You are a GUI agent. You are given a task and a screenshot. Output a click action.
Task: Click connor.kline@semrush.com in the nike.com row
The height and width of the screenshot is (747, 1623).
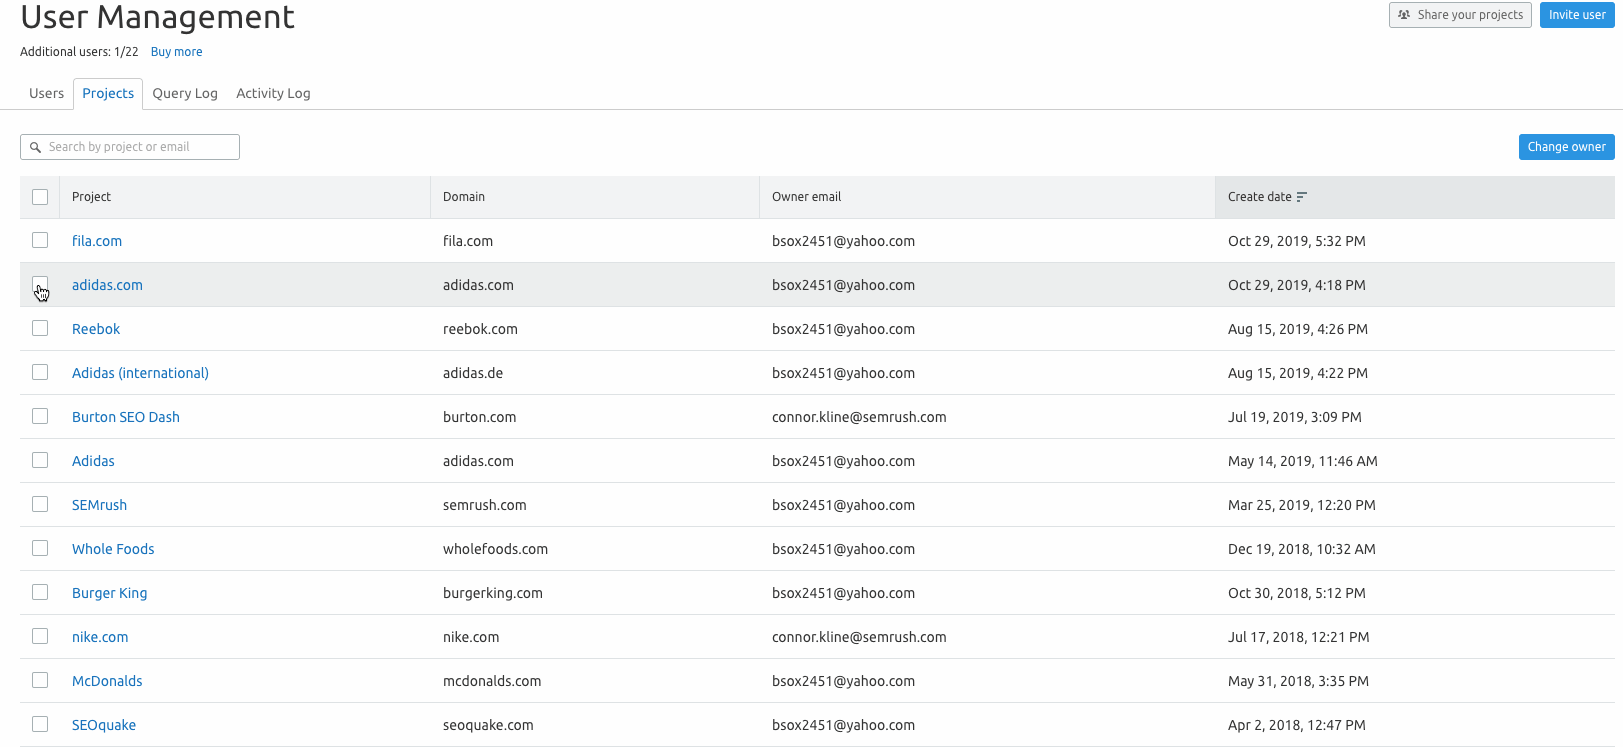[x=859, y=637]
